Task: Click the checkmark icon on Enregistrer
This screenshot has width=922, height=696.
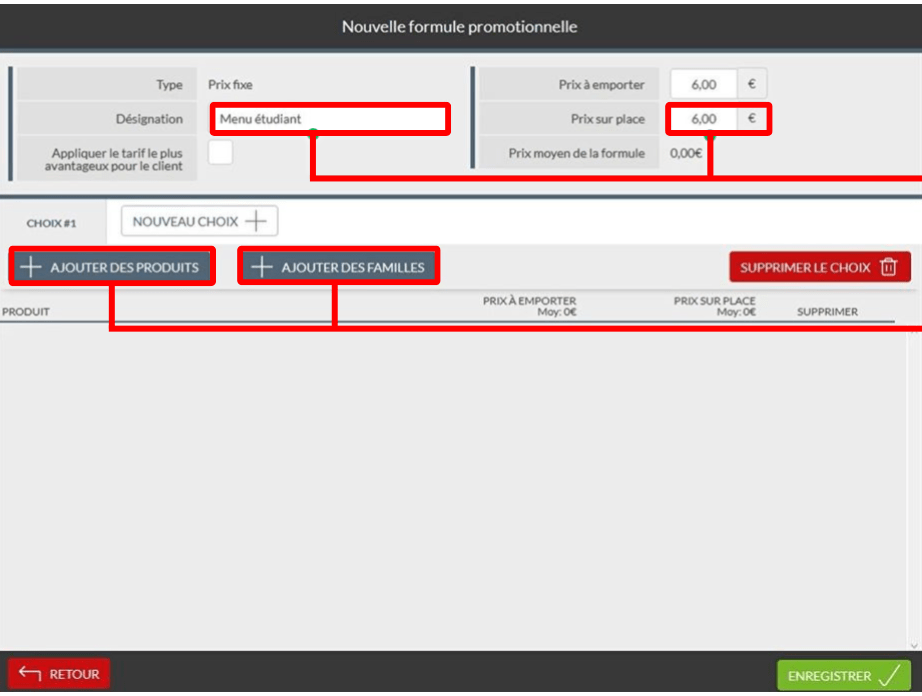Action: (x=888, y=676)
